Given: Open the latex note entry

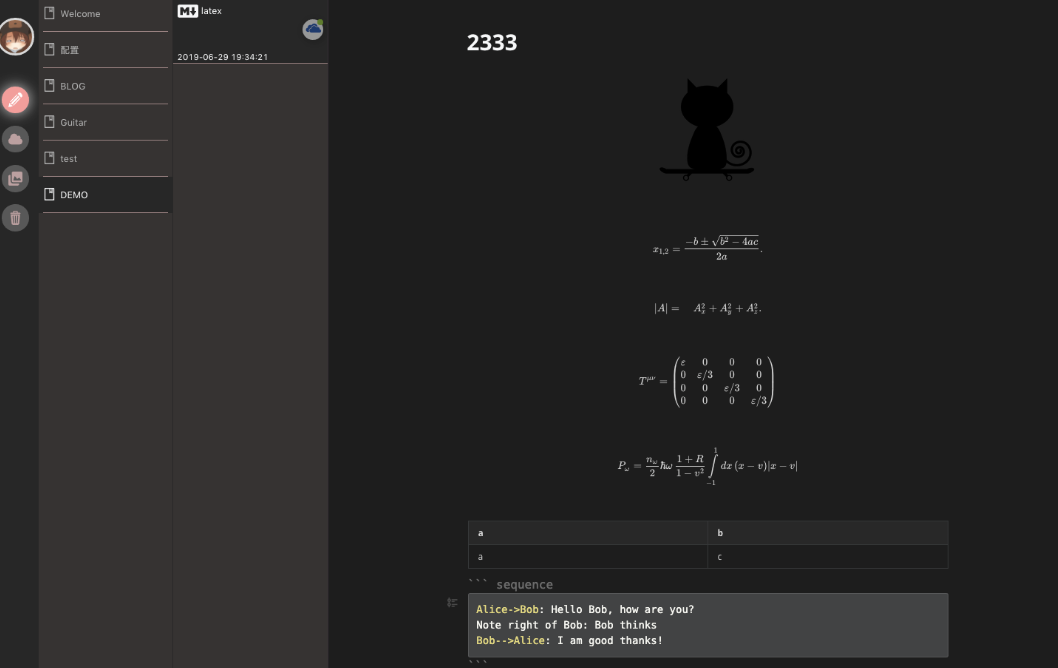Looking at the screenshot, I should [x=250, y=32].
